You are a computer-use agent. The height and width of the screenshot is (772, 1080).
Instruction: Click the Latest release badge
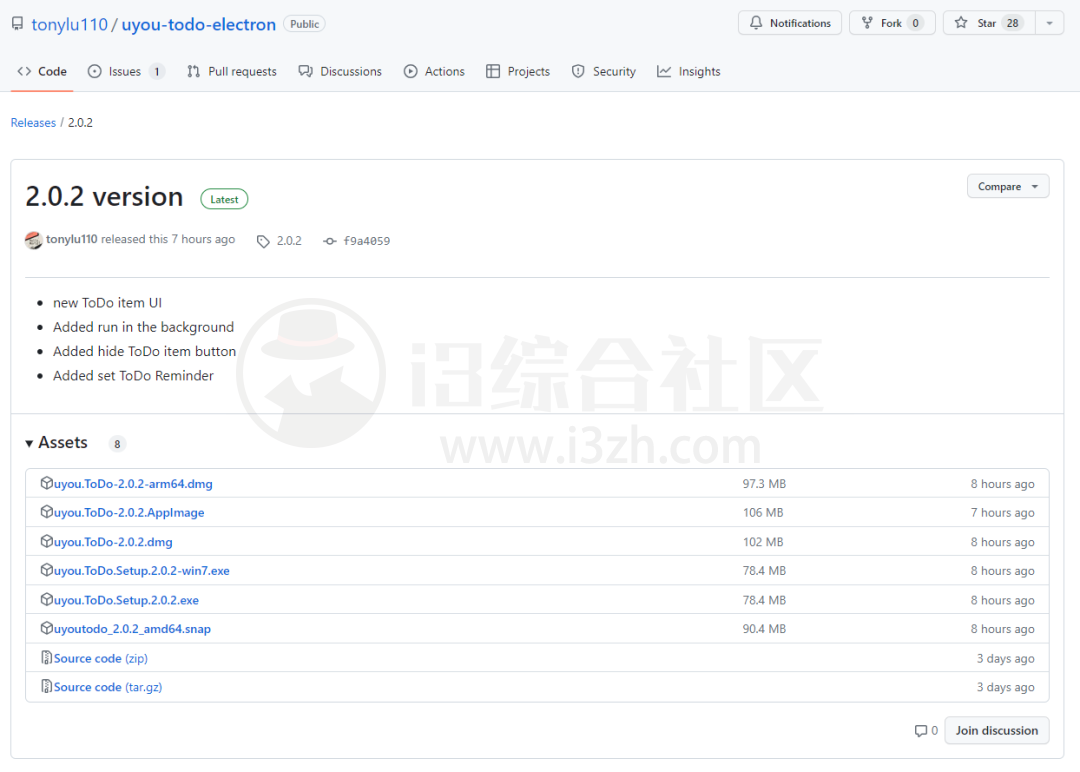pyautogui.click(x=225, y=199)
